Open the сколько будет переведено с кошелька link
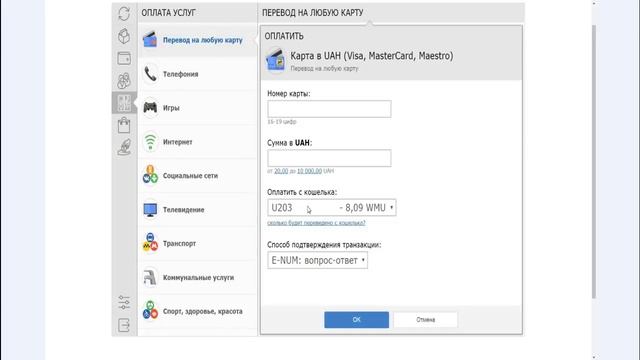This screenshot has height=360, width=640. (x=316, y=223)
